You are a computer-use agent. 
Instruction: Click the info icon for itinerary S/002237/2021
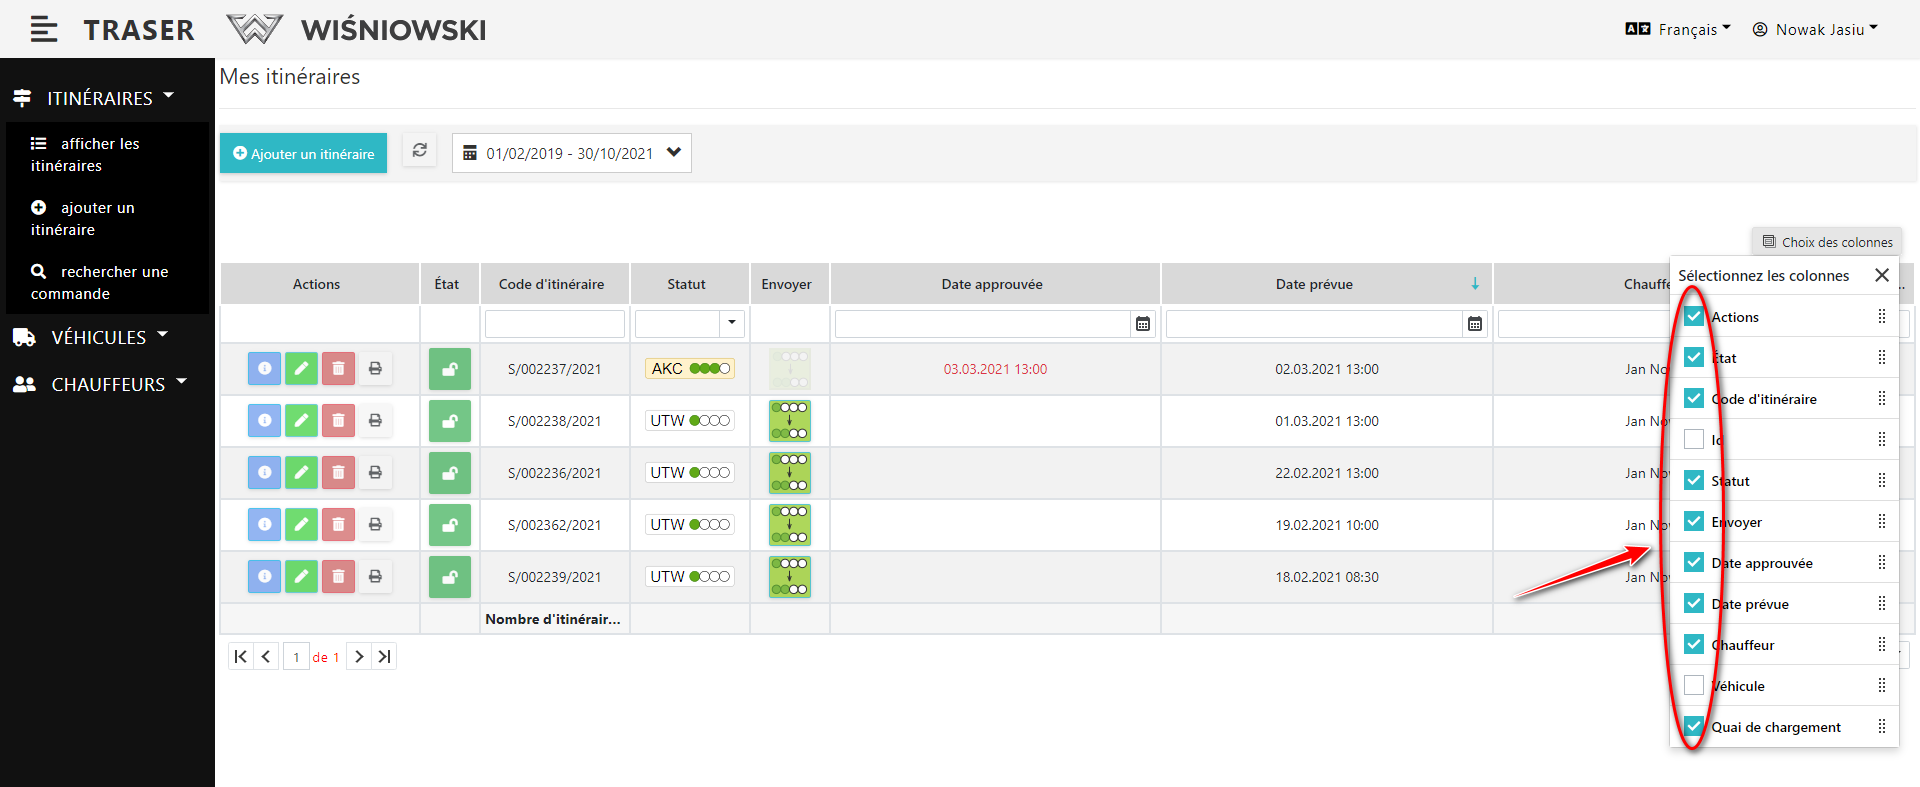pos(264,369)
